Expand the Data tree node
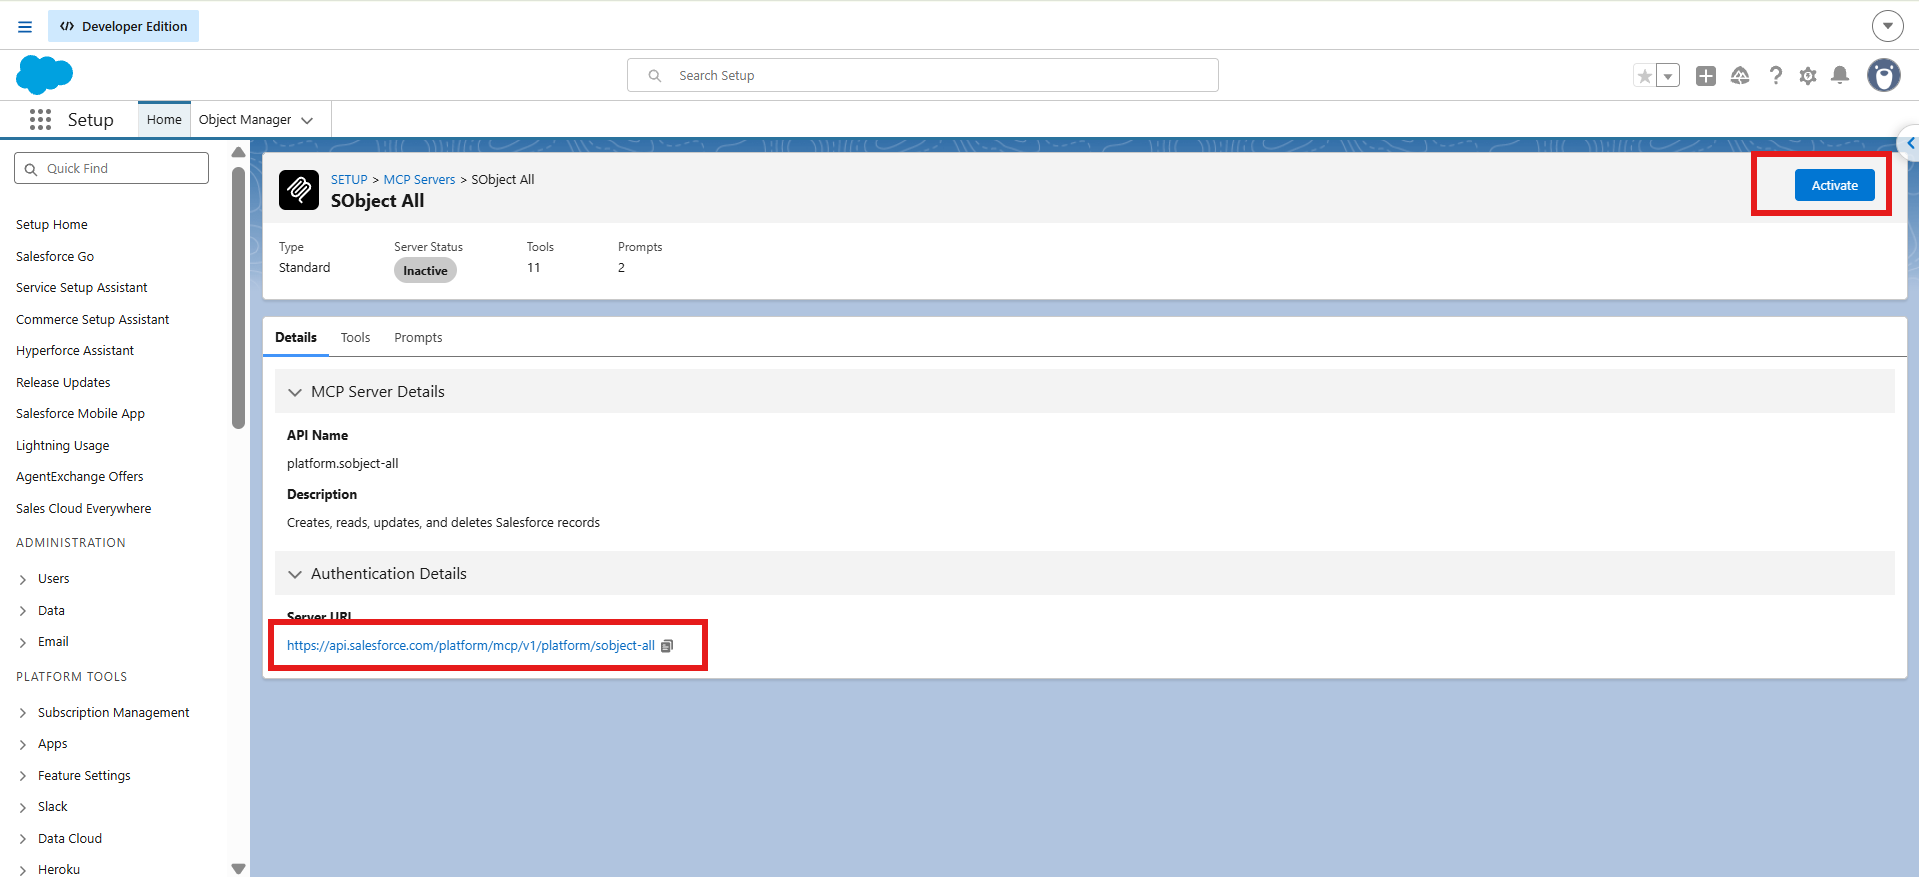The image size is (1919, 877). tap(23, 611)
